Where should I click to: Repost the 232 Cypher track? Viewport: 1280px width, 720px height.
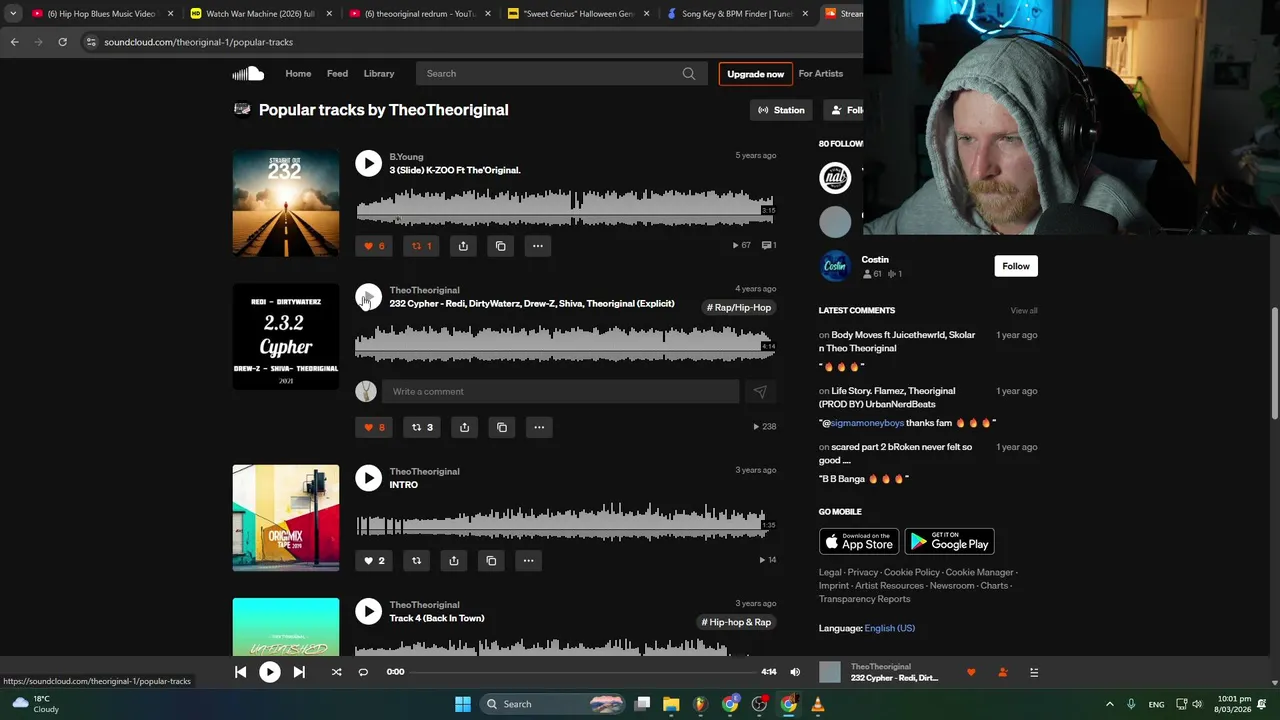click(x=422, y=427)
